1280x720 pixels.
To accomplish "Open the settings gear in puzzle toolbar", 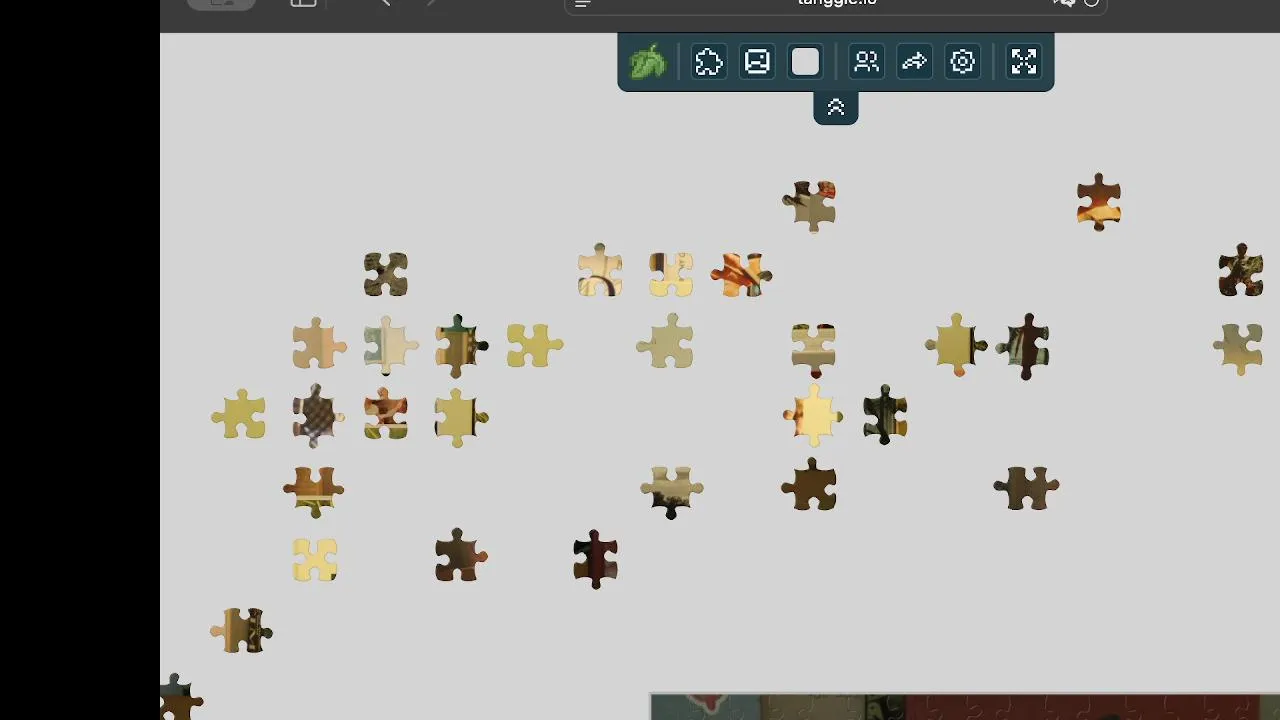I will point(963,62).
